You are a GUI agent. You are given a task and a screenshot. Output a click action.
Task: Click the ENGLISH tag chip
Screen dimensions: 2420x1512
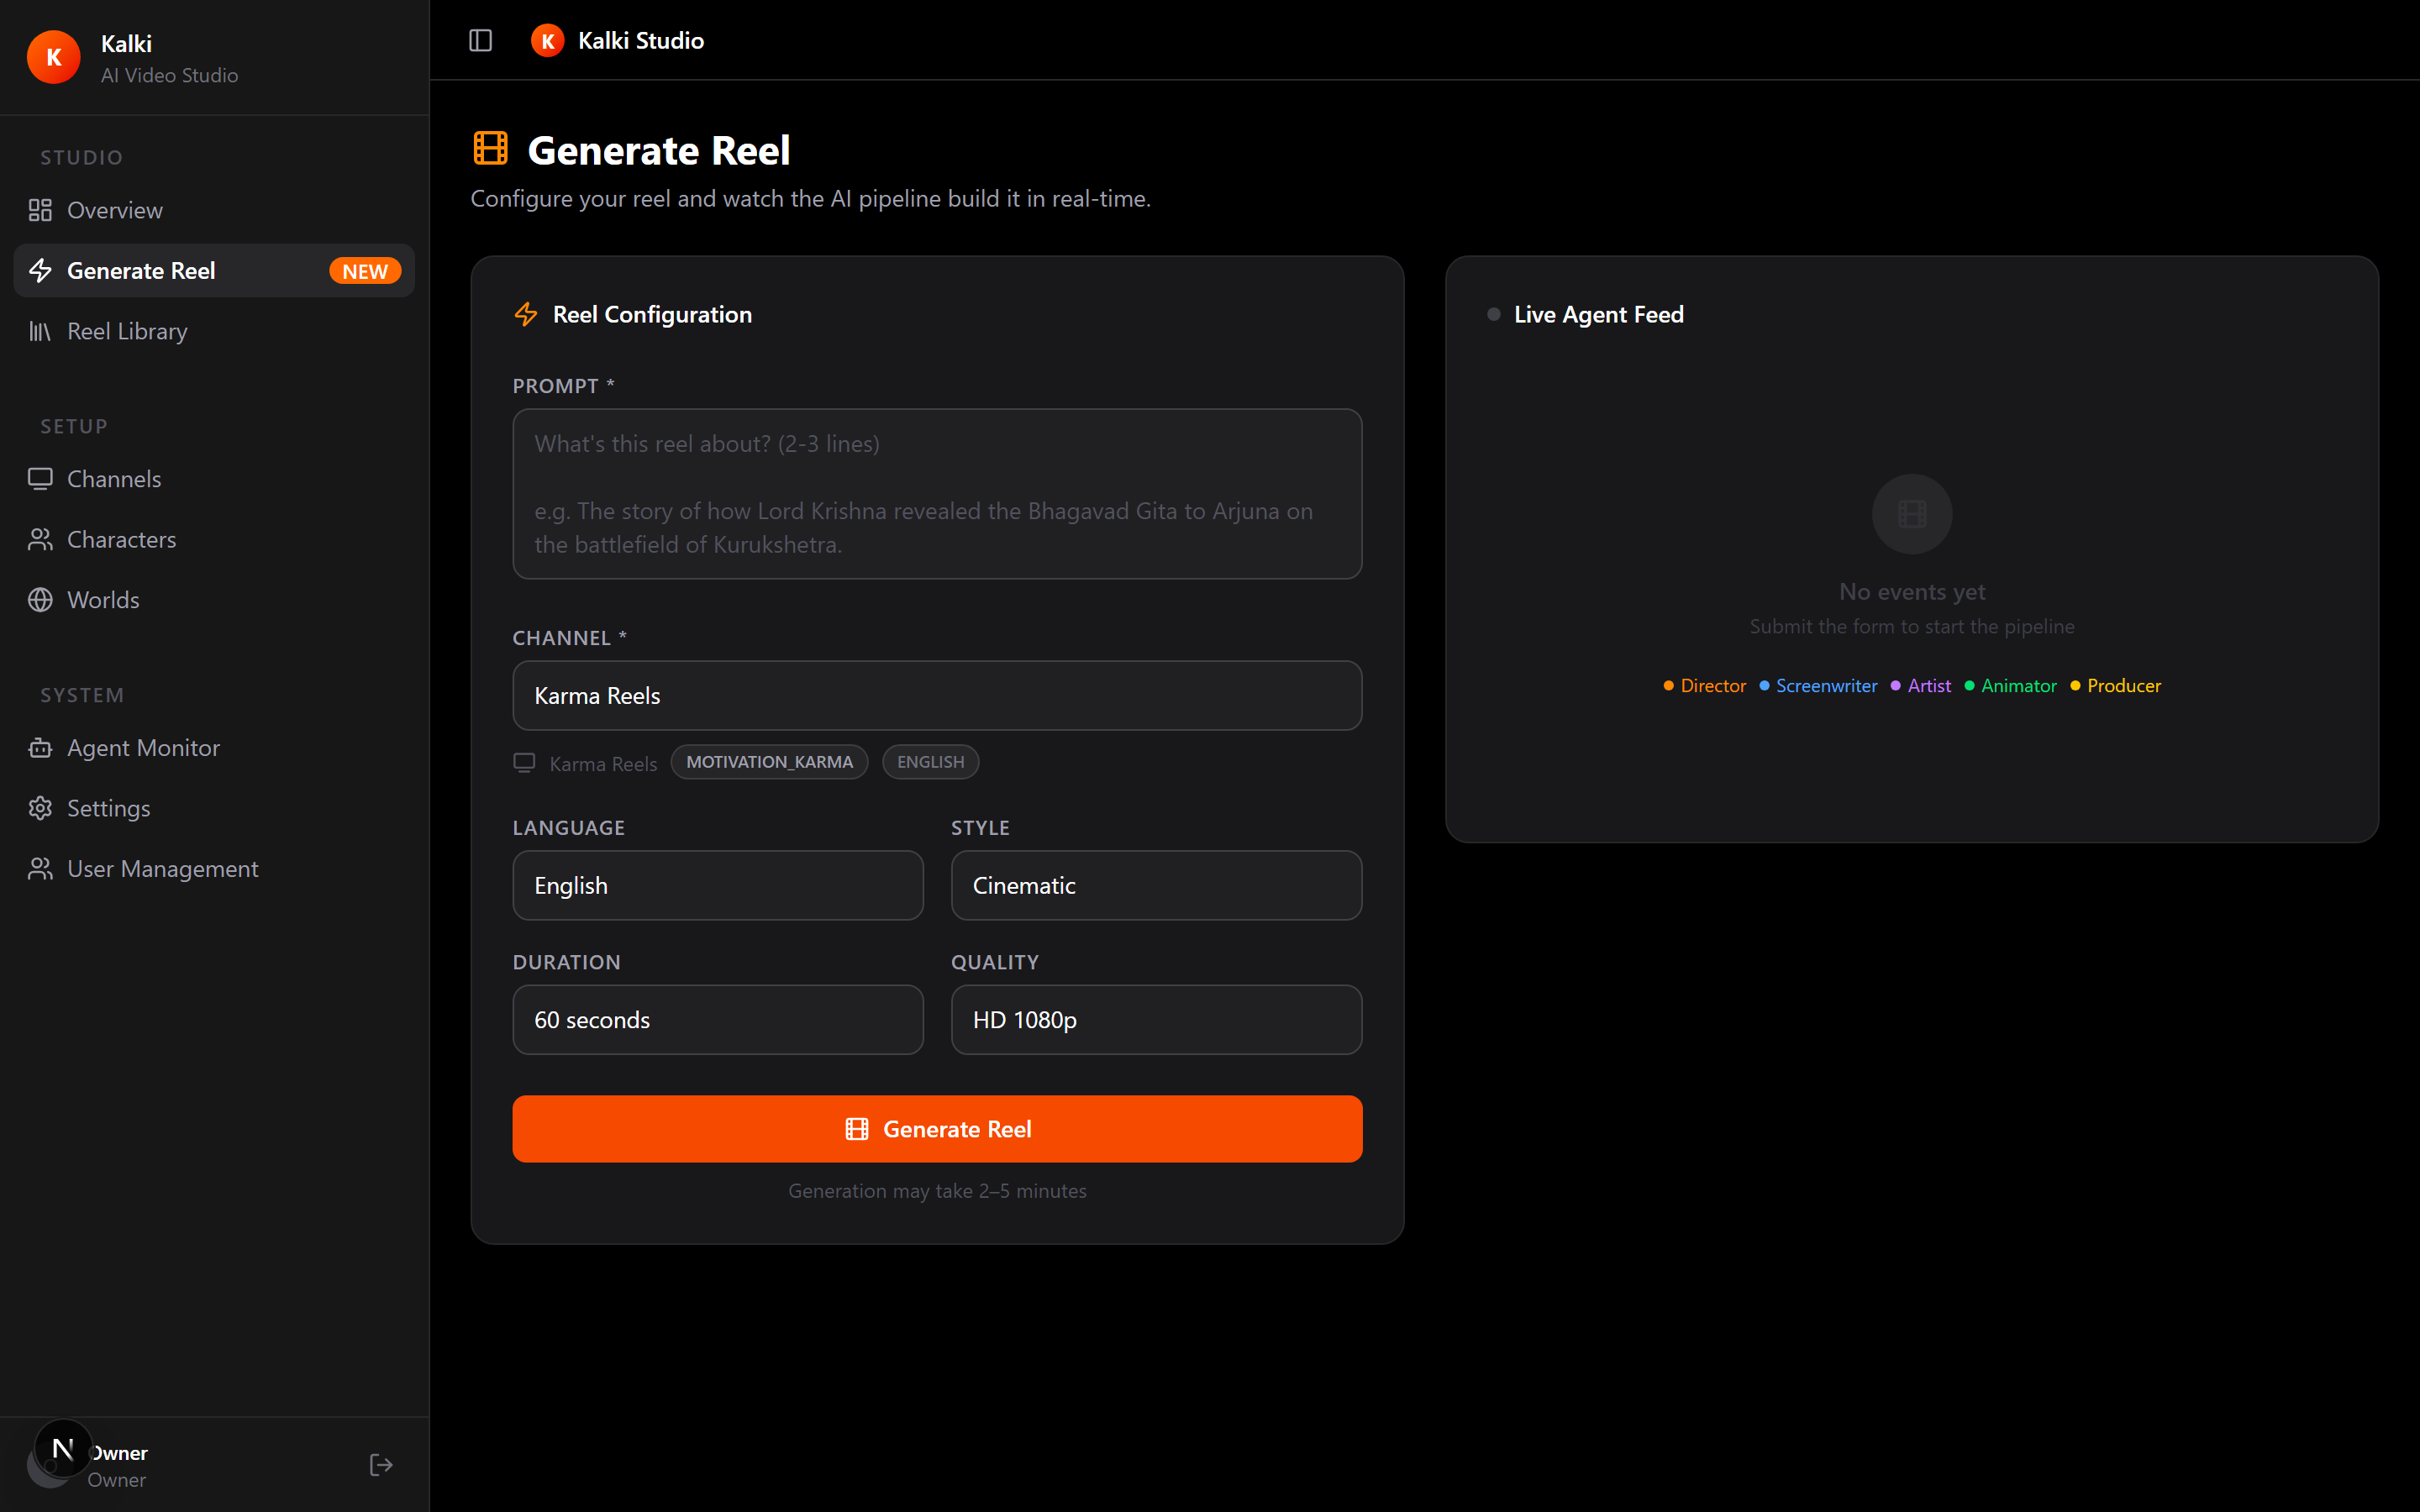tap(930, 762)
